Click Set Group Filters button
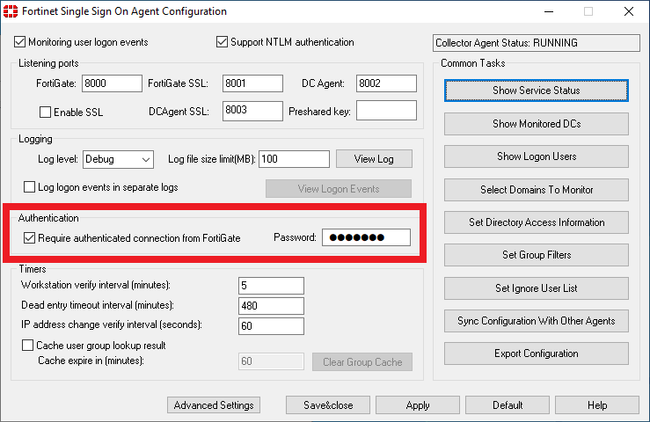Viewport: 650px width, 422px height. 536,255
